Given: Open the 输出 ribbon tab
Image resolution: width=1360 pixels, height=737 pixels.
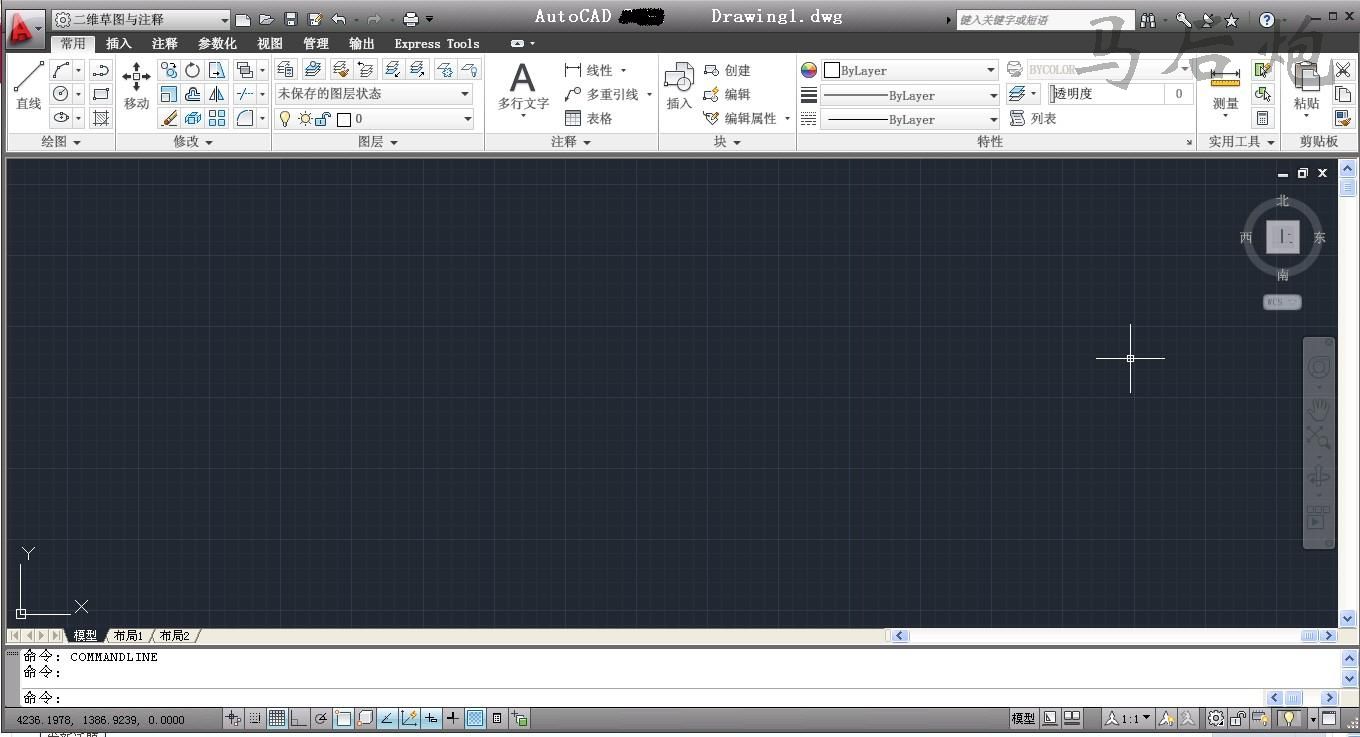Looking at the screenshot, I should [362, 44].
